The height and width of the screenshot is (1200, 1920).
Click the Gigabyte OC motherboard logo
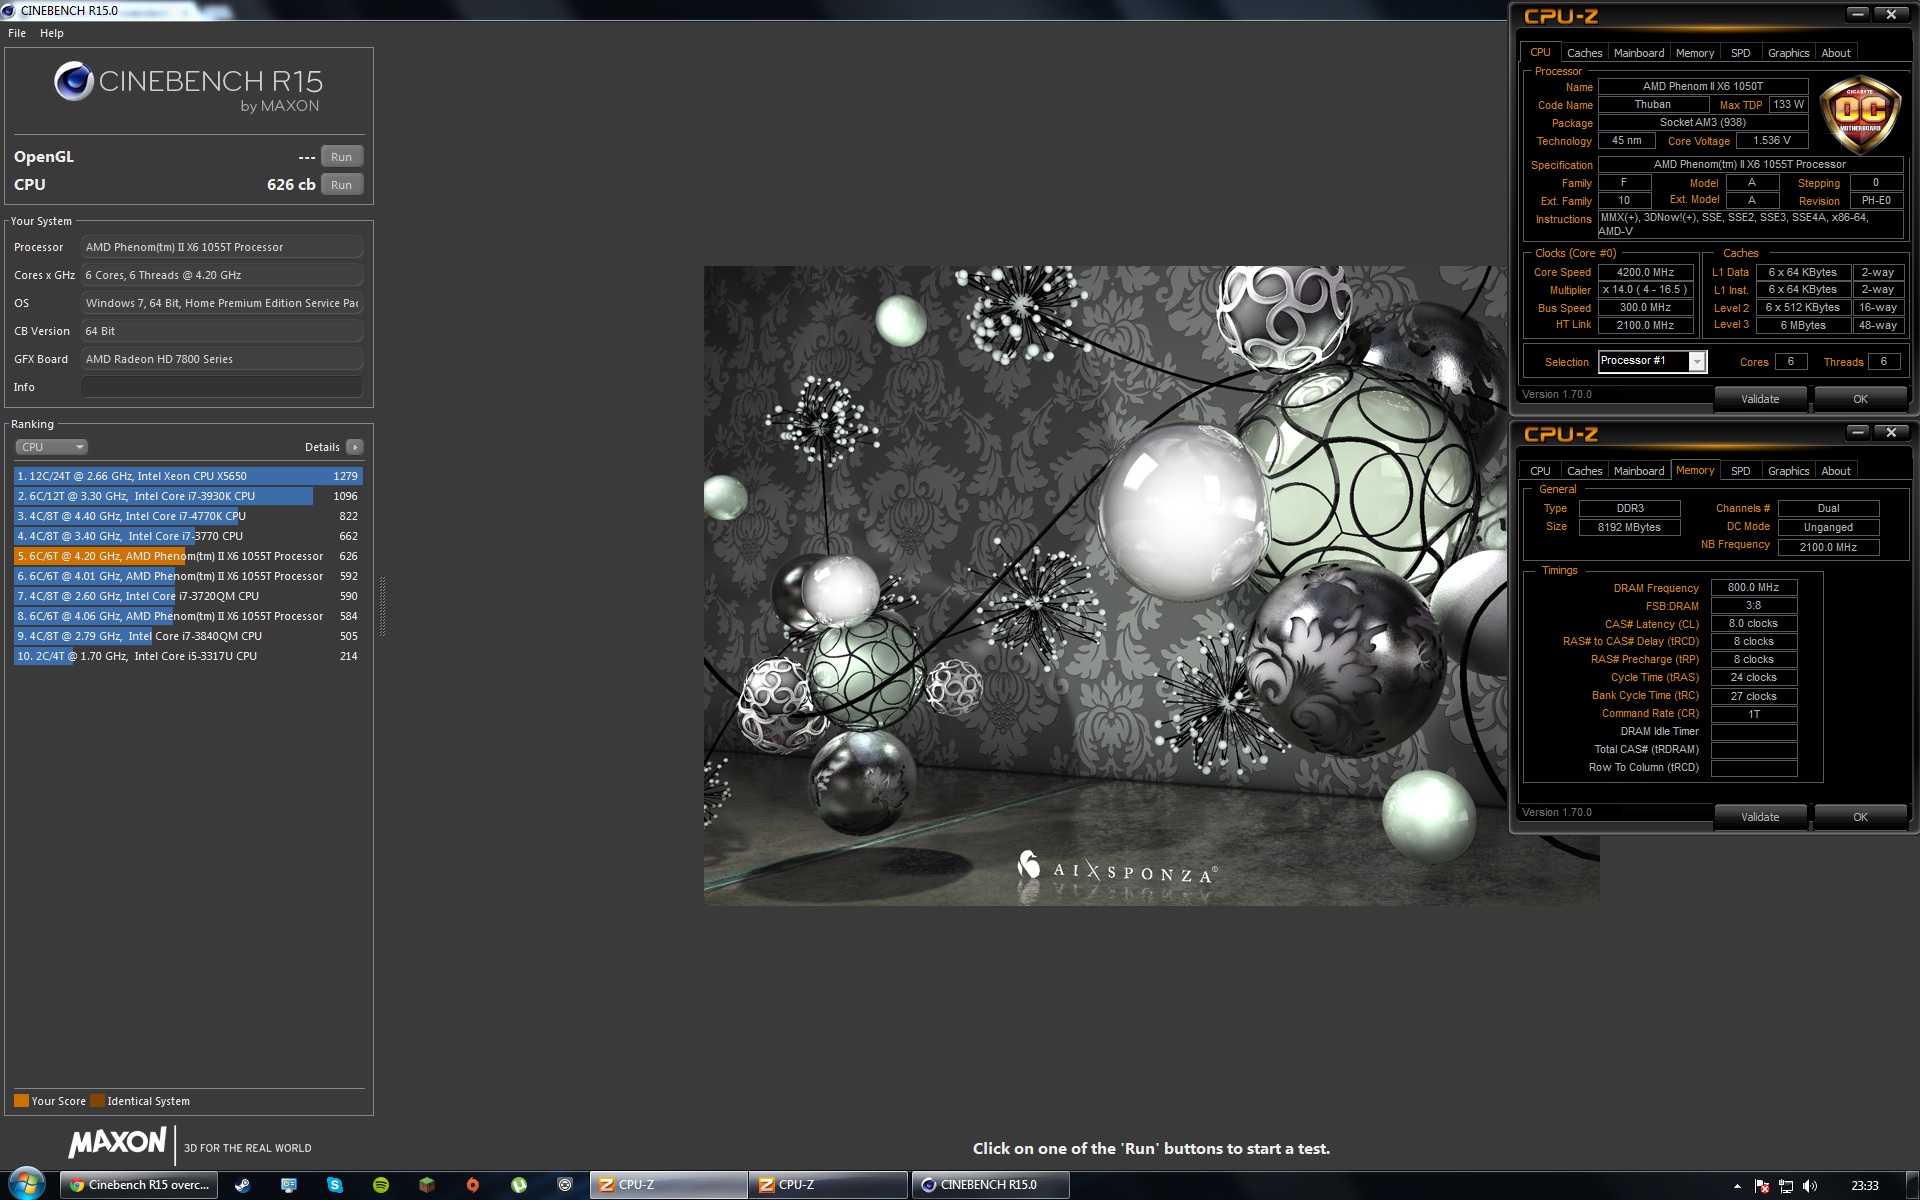point(1860,113)
